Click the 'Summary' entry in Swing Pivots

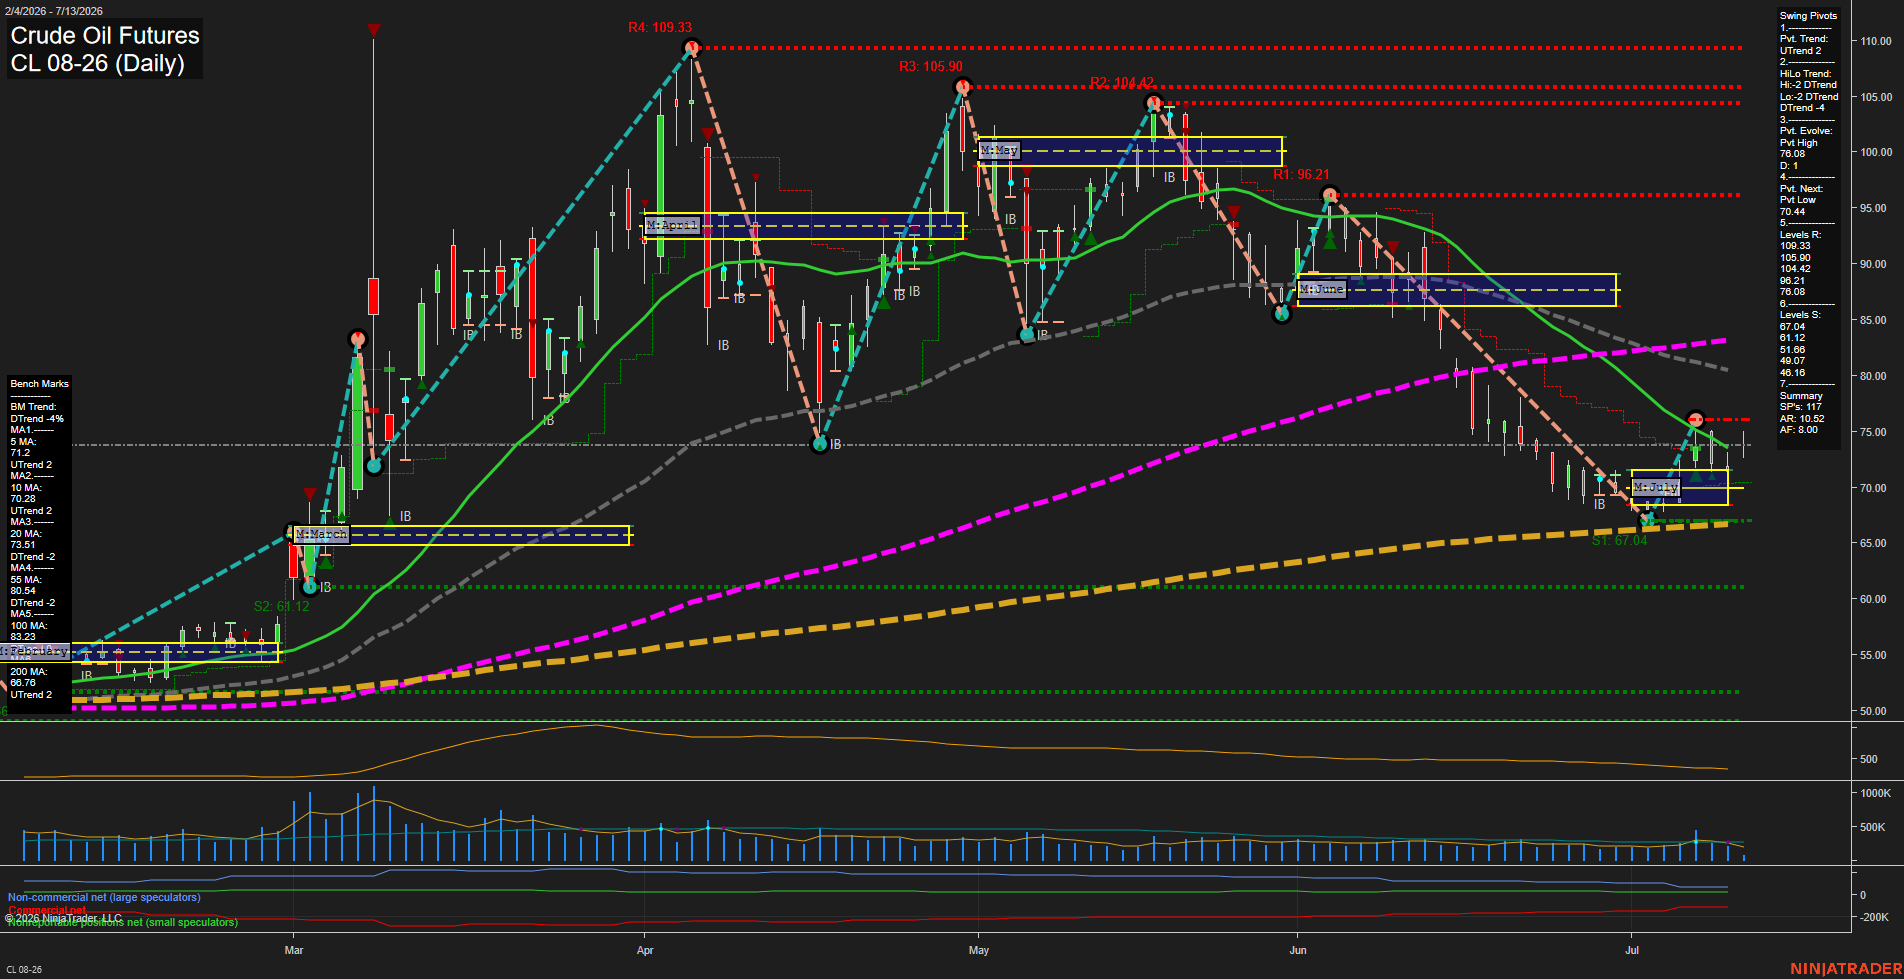[x=1801, y=396]
